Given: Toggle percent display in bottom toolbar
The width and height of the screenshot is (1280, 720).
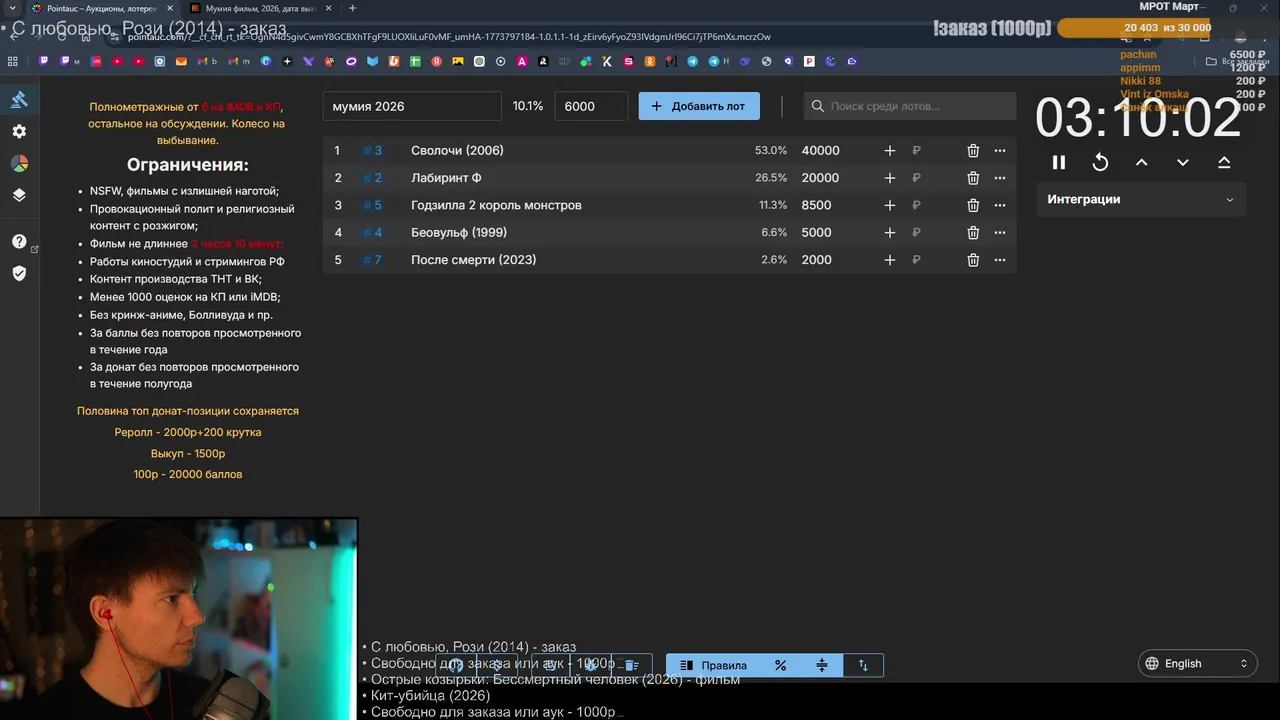Looking at the screenshot, I should tap(781, 665).
